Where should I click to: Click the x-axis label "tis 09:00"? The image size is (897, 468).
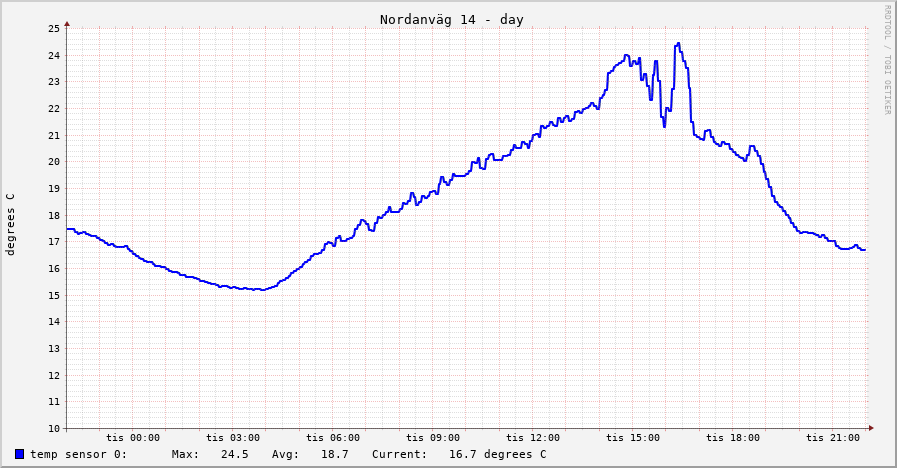pyautogui.click(x=433, y=438)
